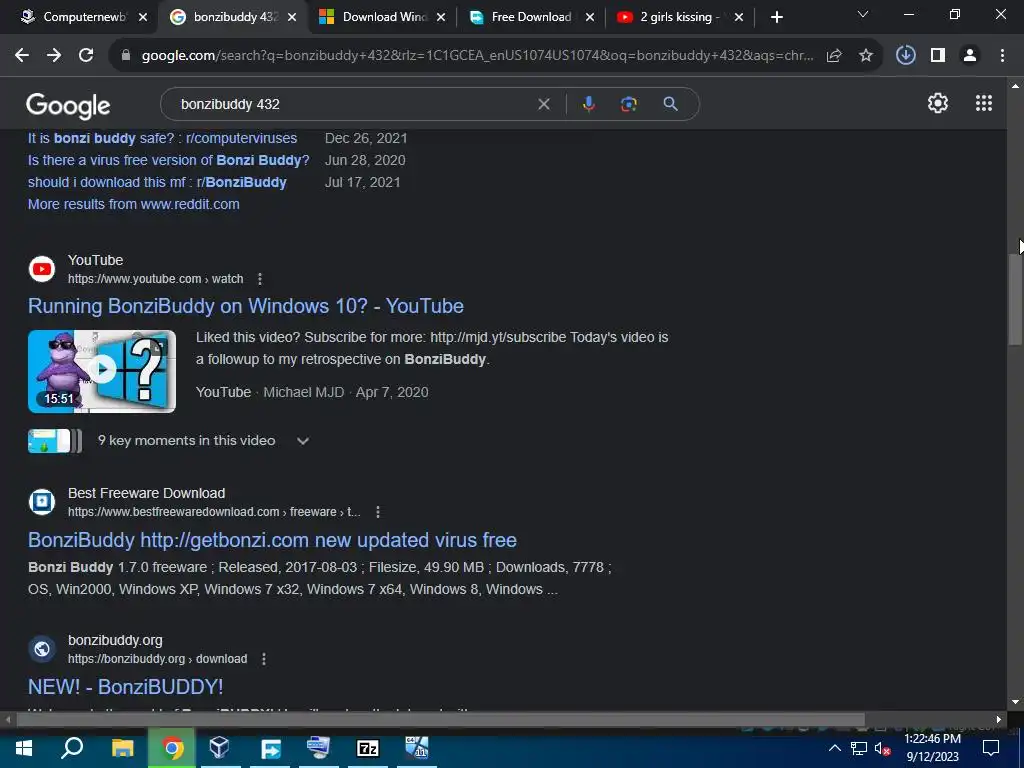The width and height of the screenshot is (1024, 768).
Task: Close the bonzibuddy 432 tab
Action: (x=292, y=18)
